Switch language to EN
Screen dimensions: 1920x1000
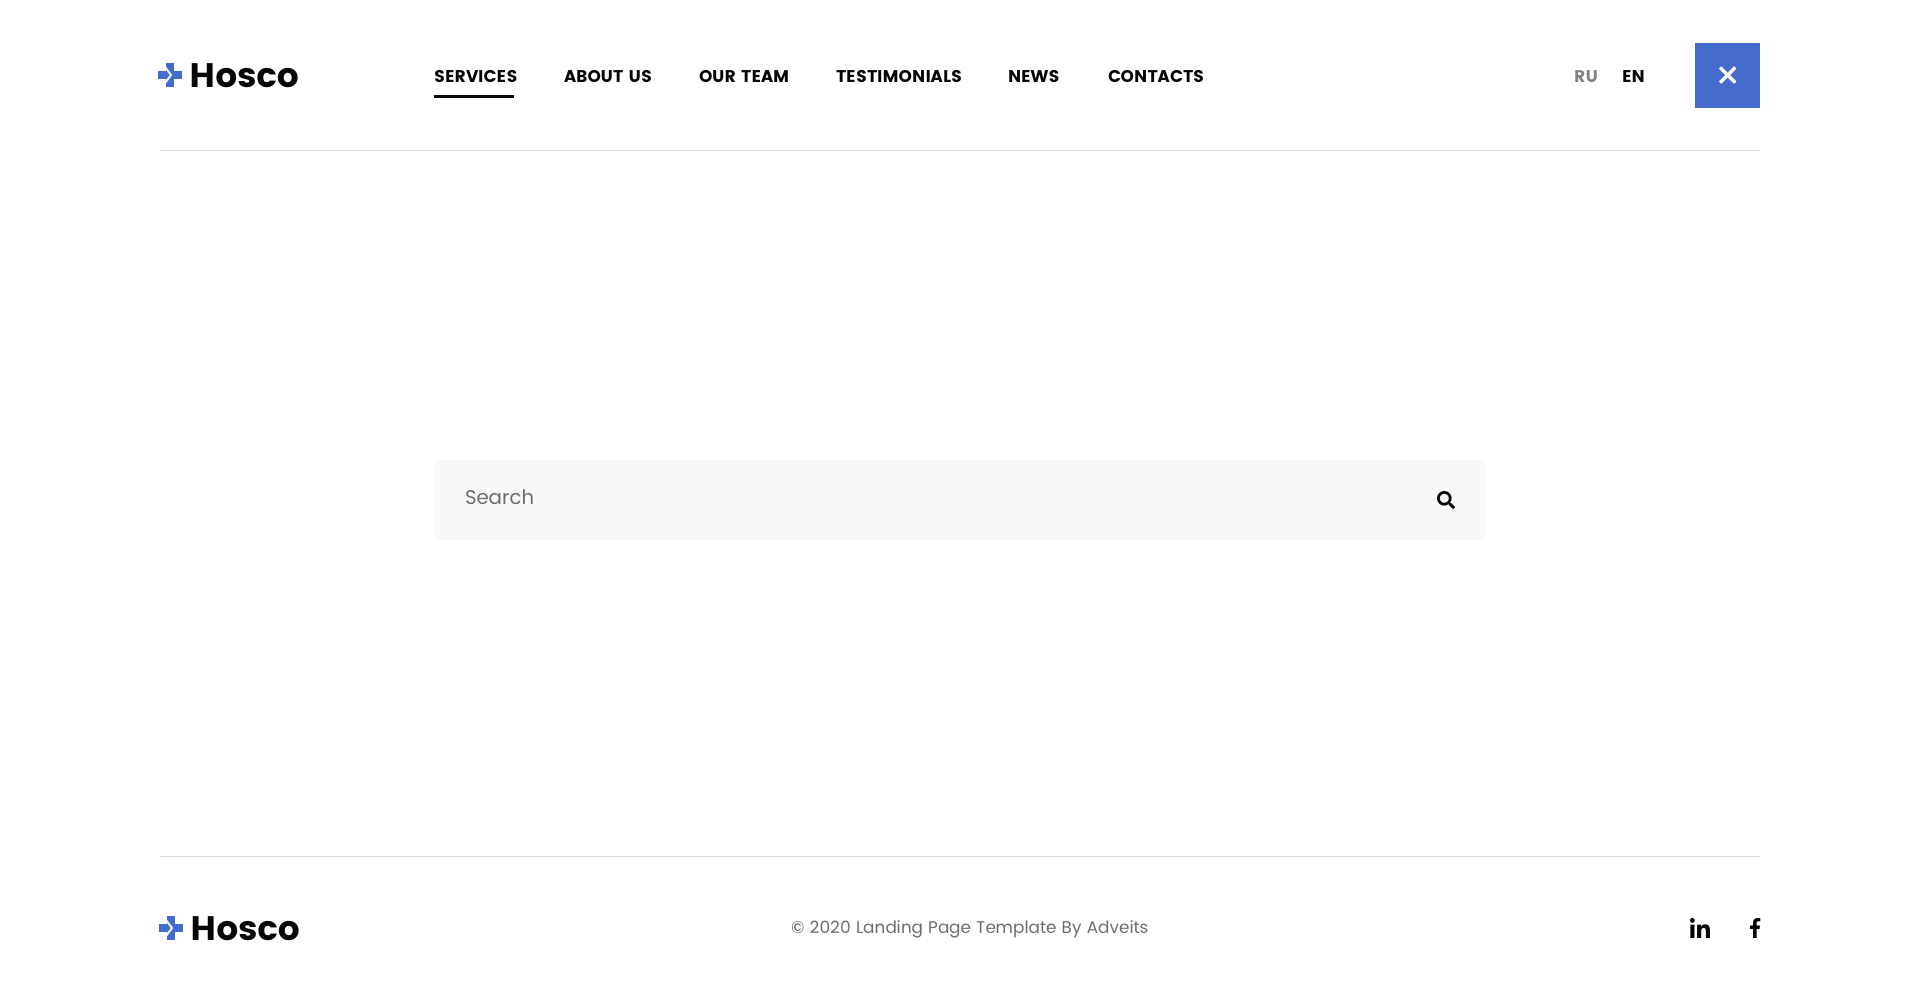pyautogui.click(x=1633, y=76)
